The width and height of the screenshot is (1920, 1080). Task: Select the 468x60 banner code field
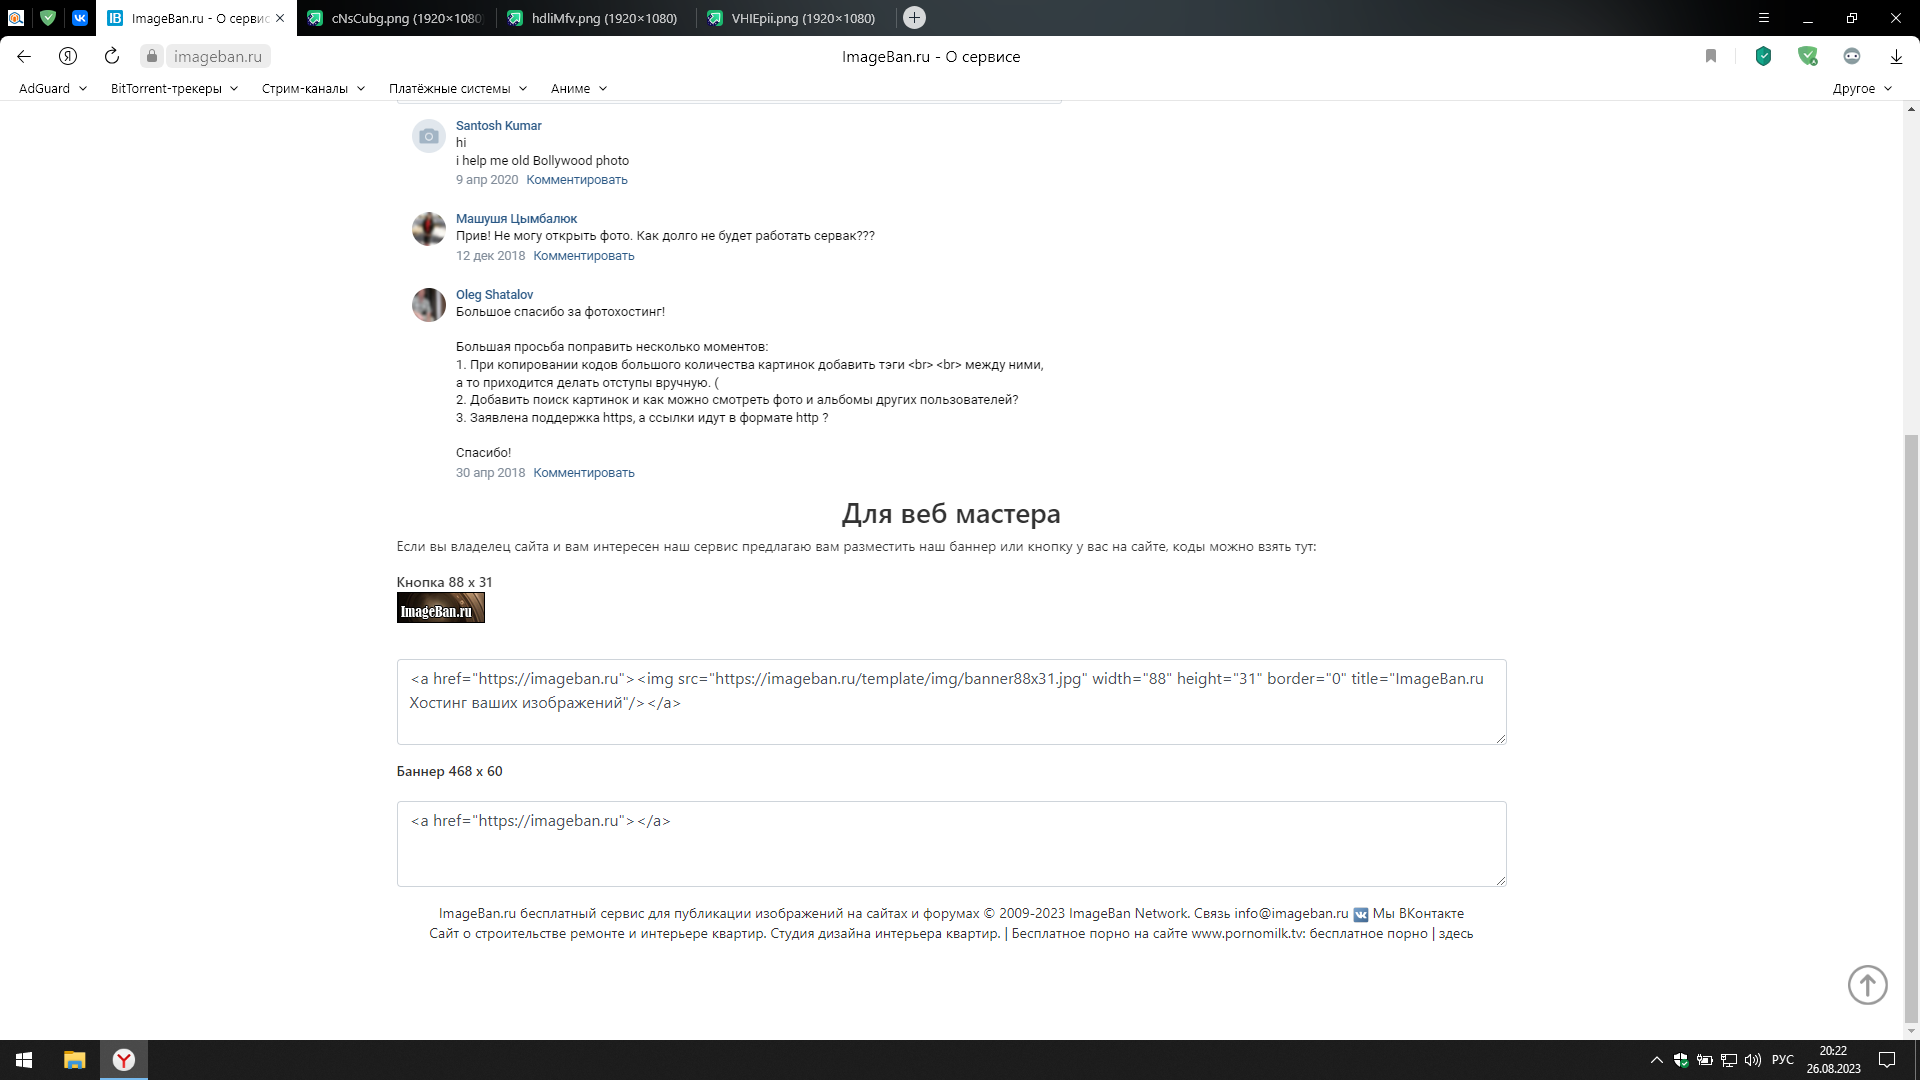(x=950, y=843)
